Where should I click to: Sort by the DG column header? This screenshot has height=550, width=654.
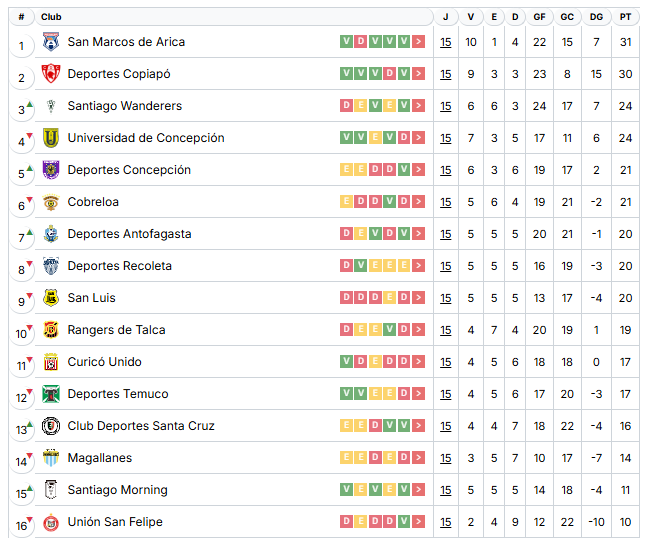596,17
